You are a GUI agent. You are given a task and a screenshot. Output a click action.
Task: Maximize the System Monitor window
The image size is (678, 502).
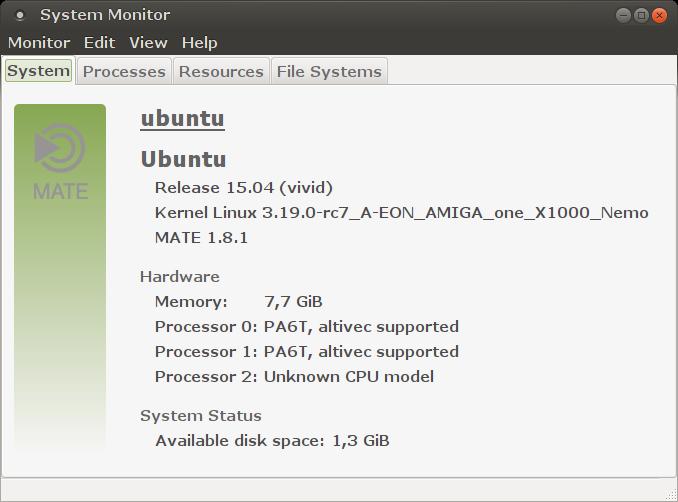641,15
